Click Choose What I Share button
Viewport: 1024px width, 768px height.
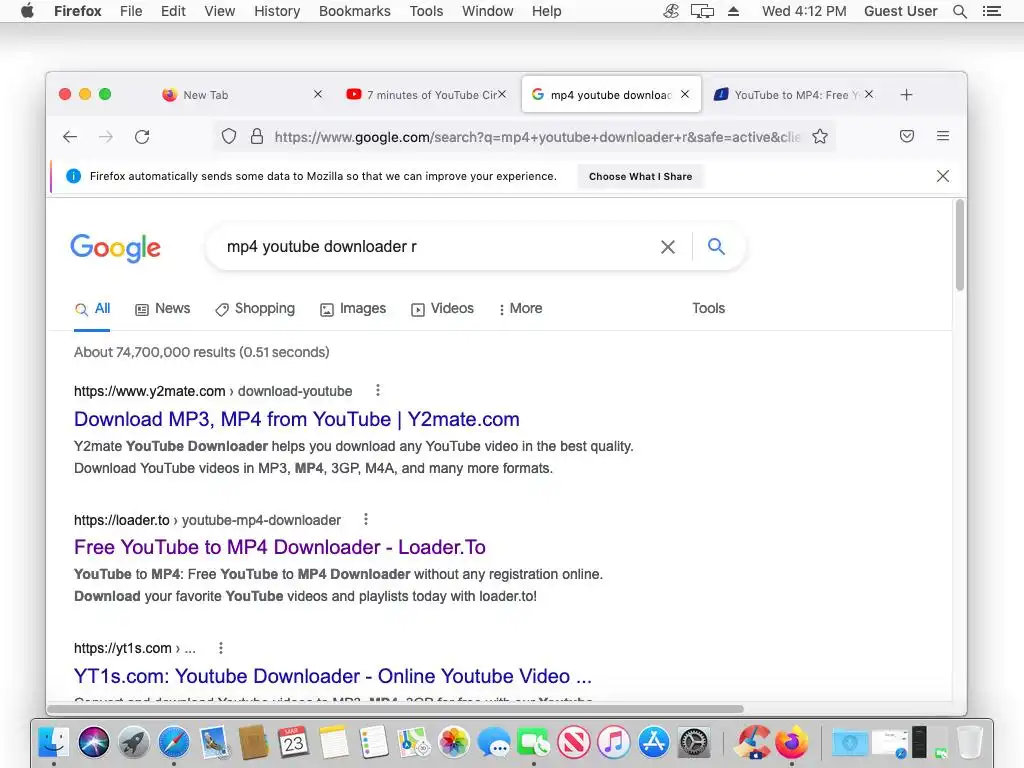[641, 176]
